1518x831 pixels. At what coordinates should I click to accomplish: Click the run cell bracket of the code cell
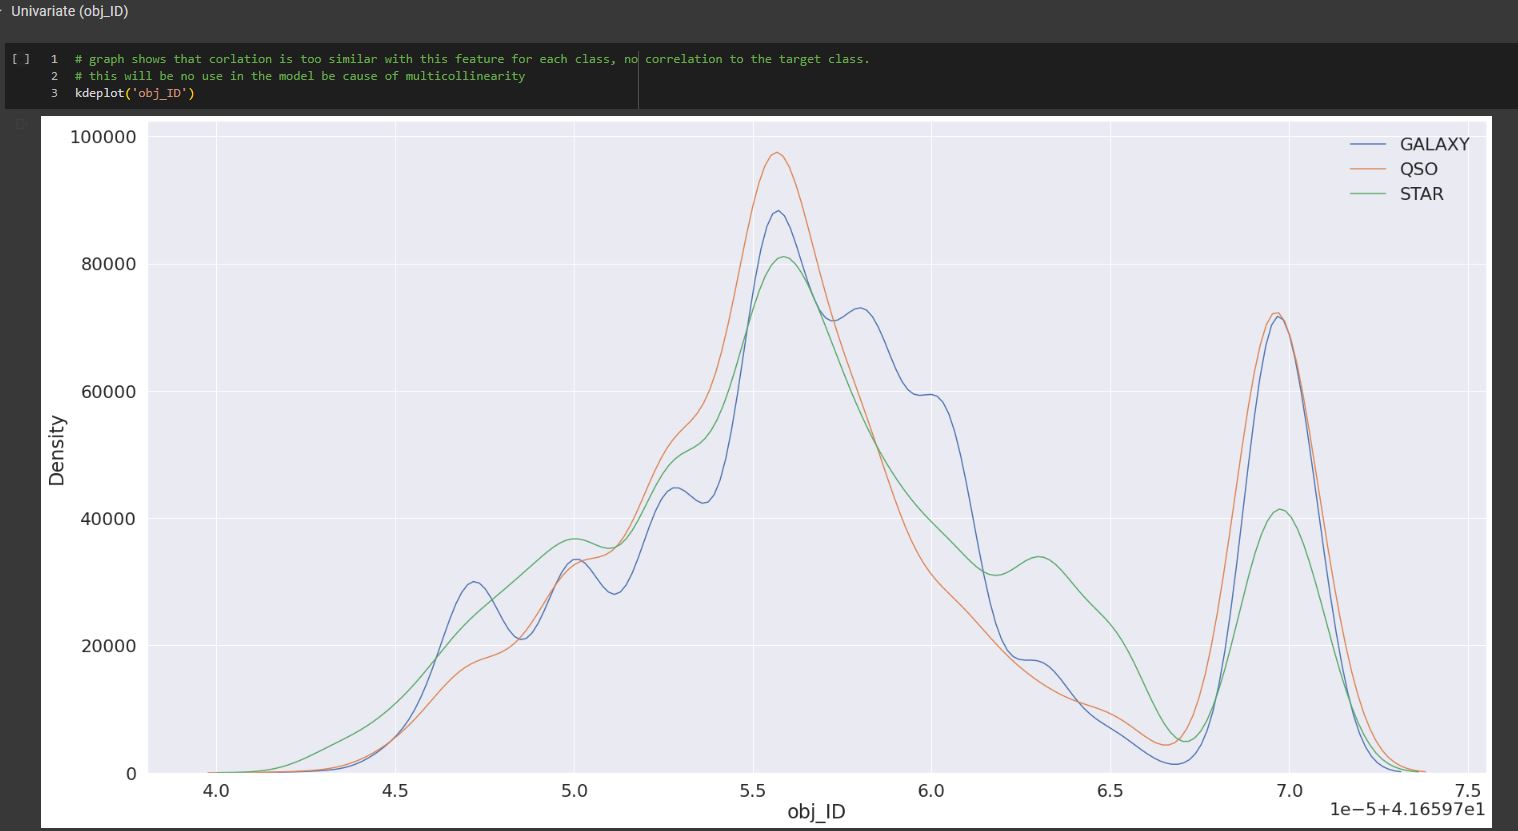(x=21, y=59)
